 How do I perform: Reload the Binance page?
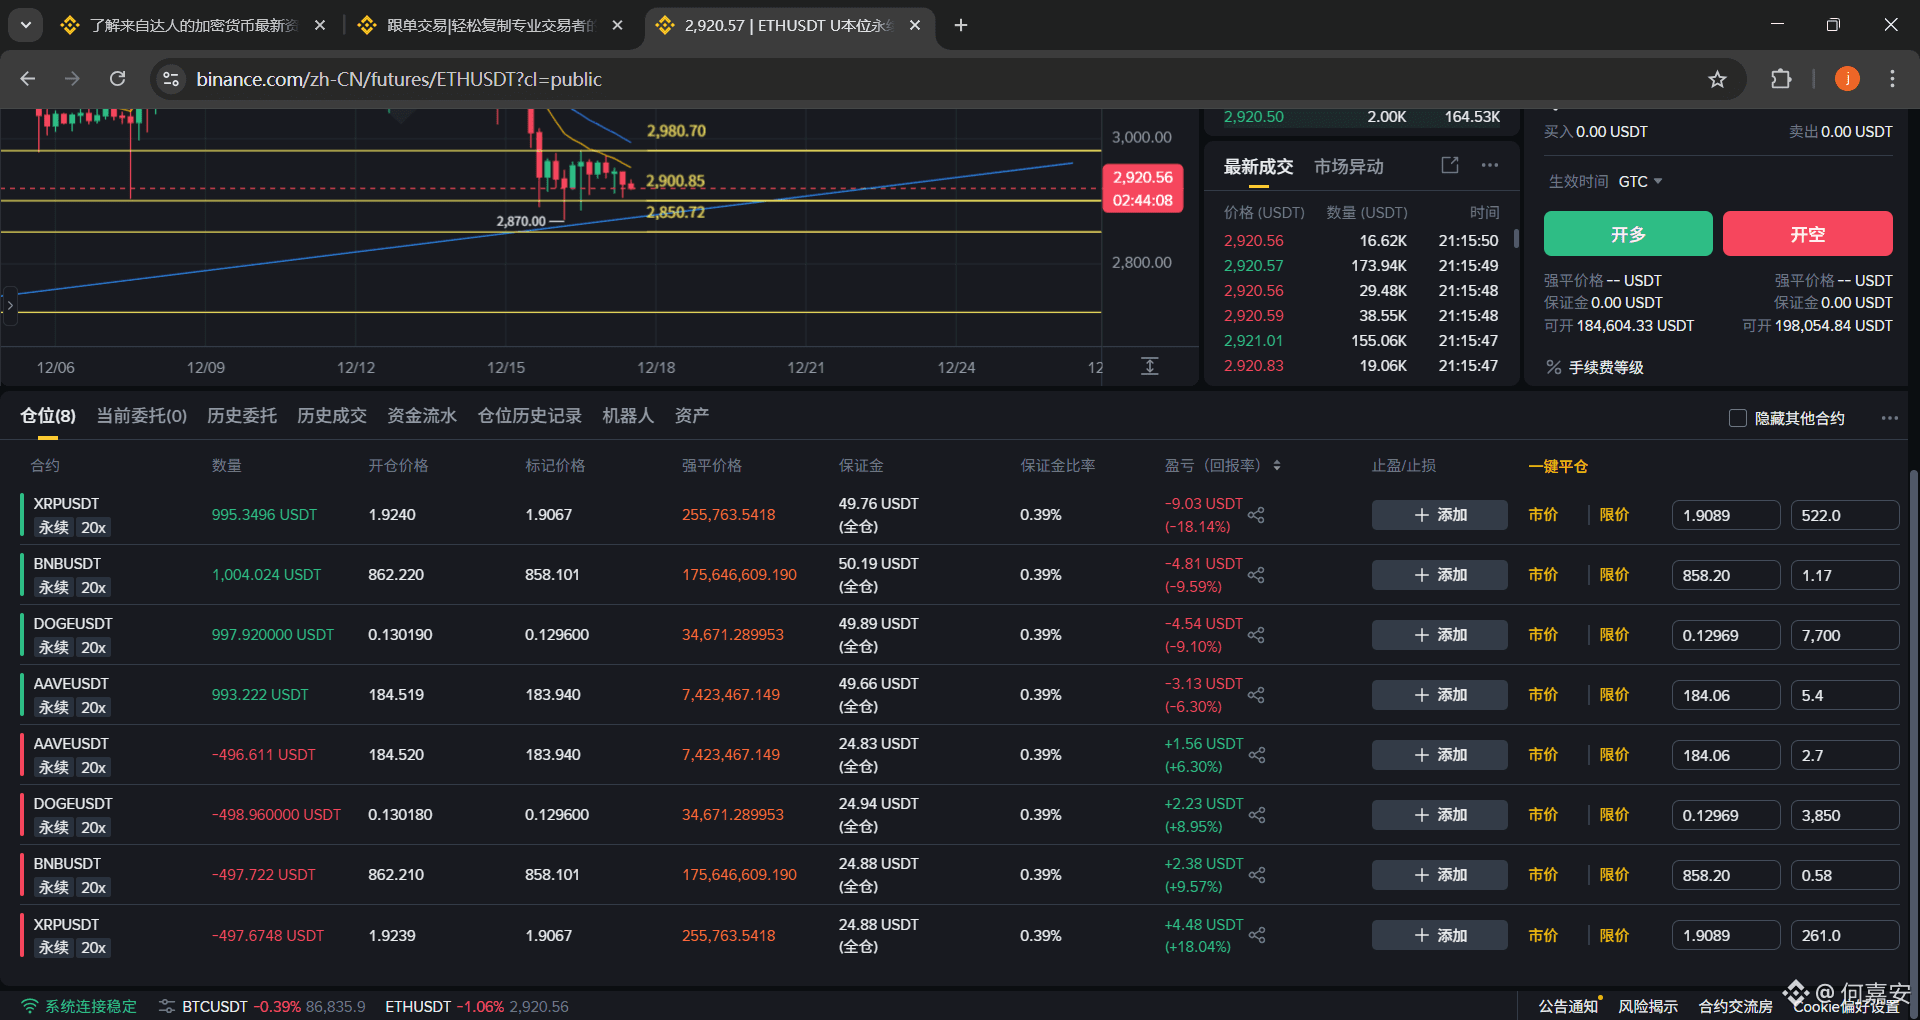pyautogui.click(x=118, y=79)
